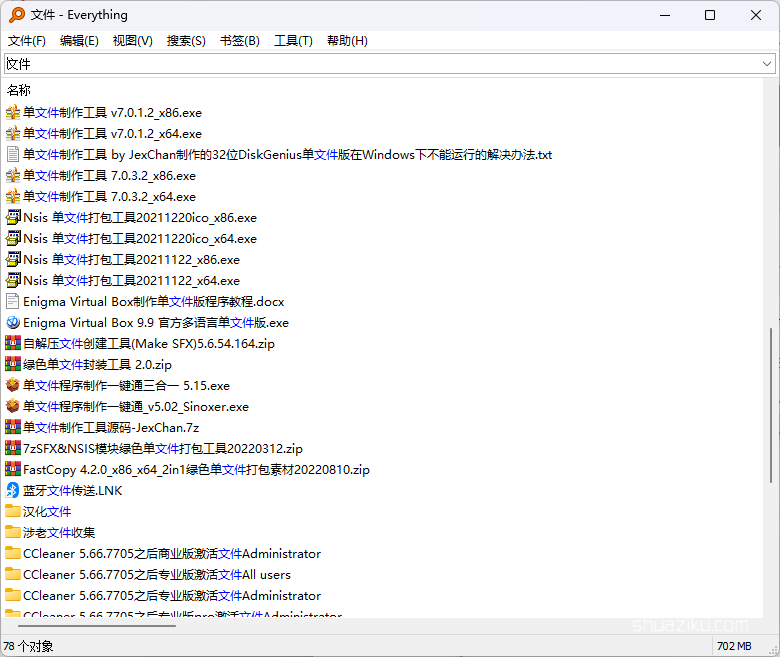Click the docx icon of Enigma Virtual Box教程
This screenshot has height=657, width=780.
coord(13,302)
